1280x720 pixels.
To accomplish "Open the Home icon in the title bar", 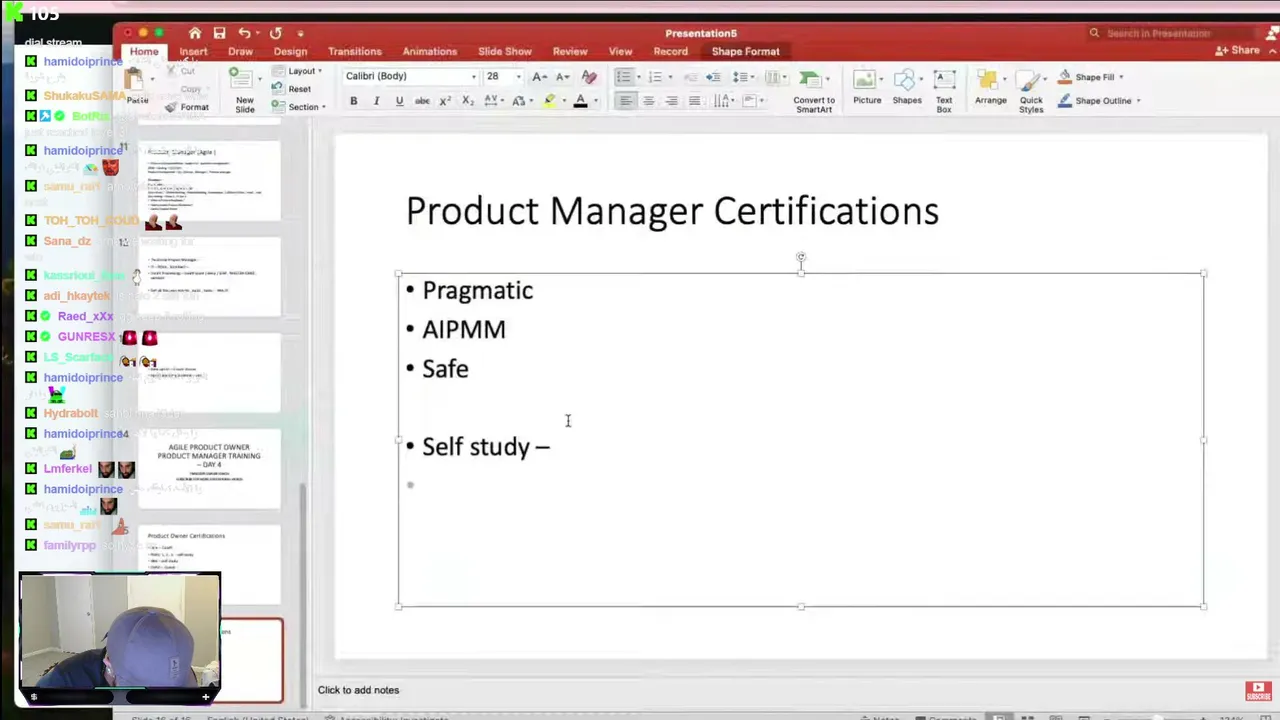I will tap(195, 33).
